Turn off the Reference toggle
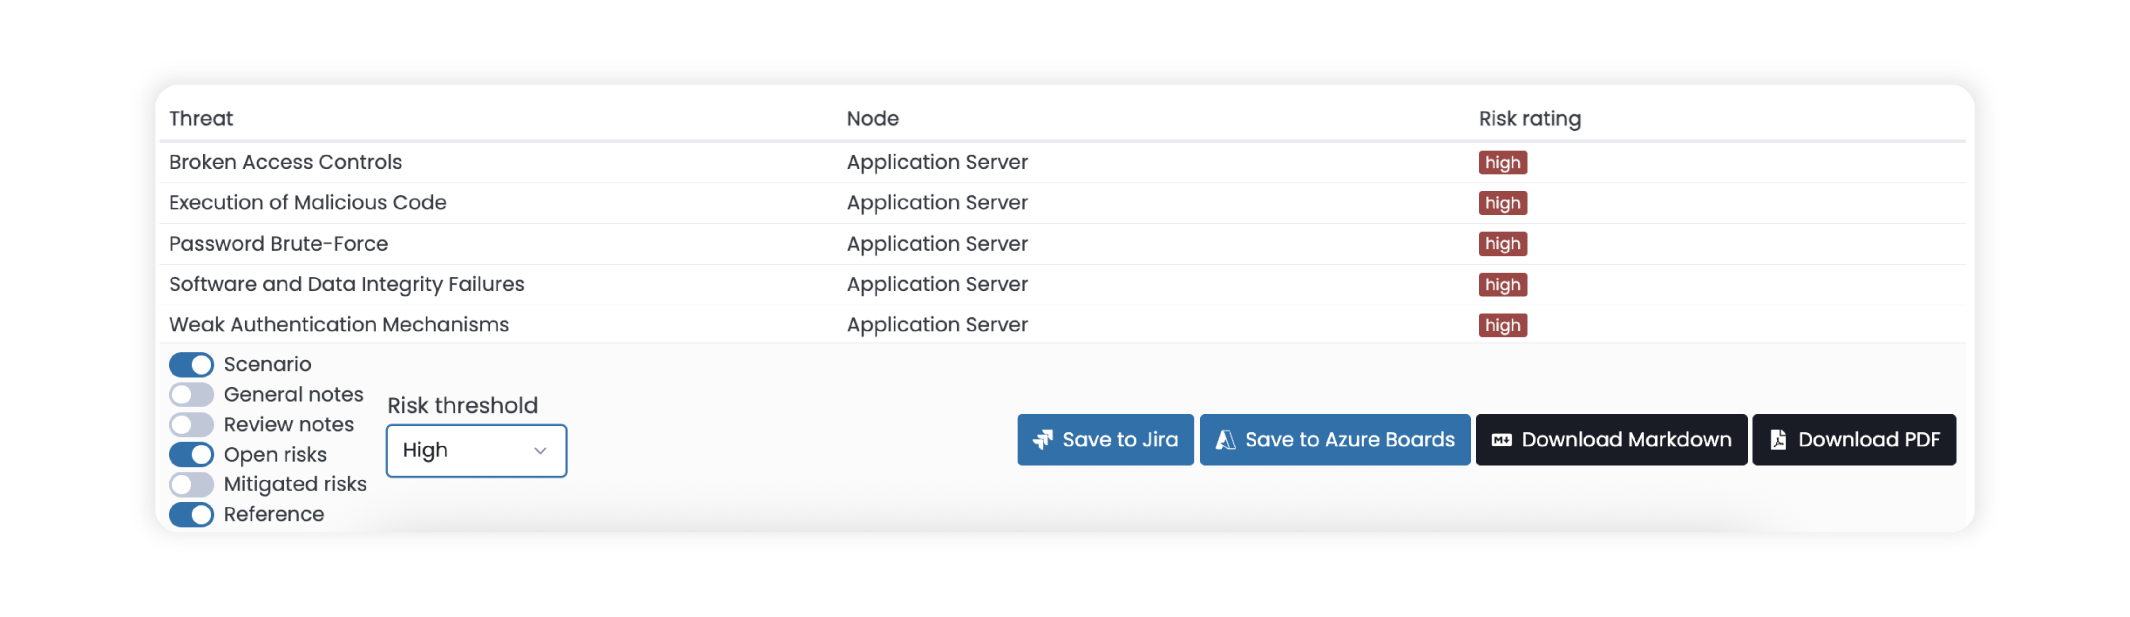The width and height of the screenshot is (2130, 617). (x=191, y=515)
